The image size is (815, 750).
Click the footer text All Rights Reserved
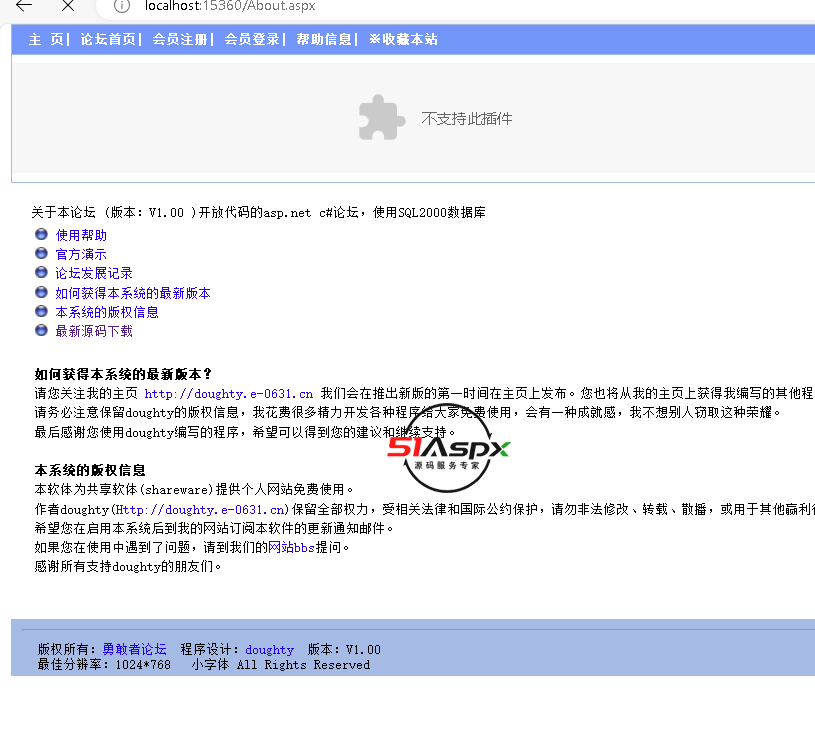304,665
